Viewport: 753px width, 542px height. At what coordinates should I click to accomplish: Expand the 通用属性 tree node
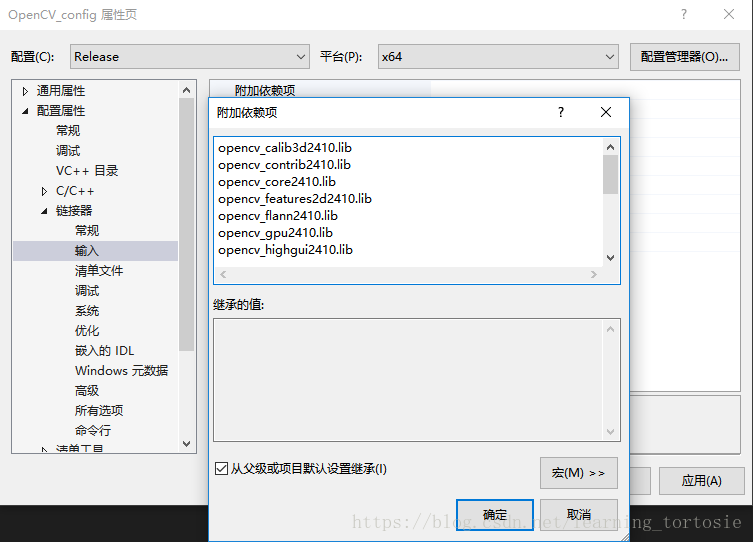pyautogui.click(x=25, y=91)
